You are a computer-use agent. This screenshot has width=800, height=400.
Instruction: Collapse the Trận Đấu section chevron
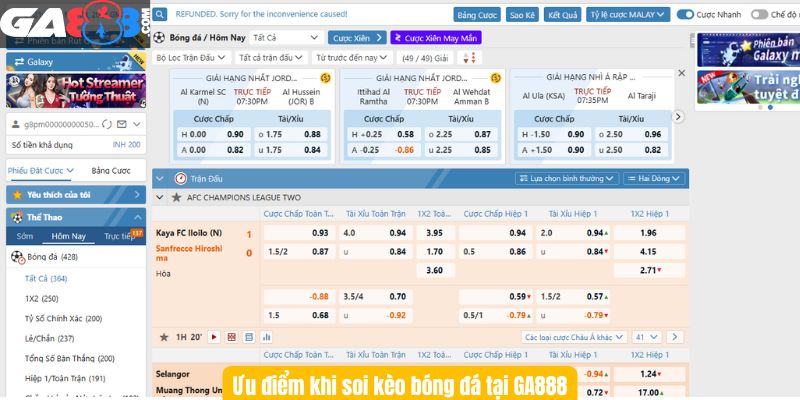coord(160,179)
